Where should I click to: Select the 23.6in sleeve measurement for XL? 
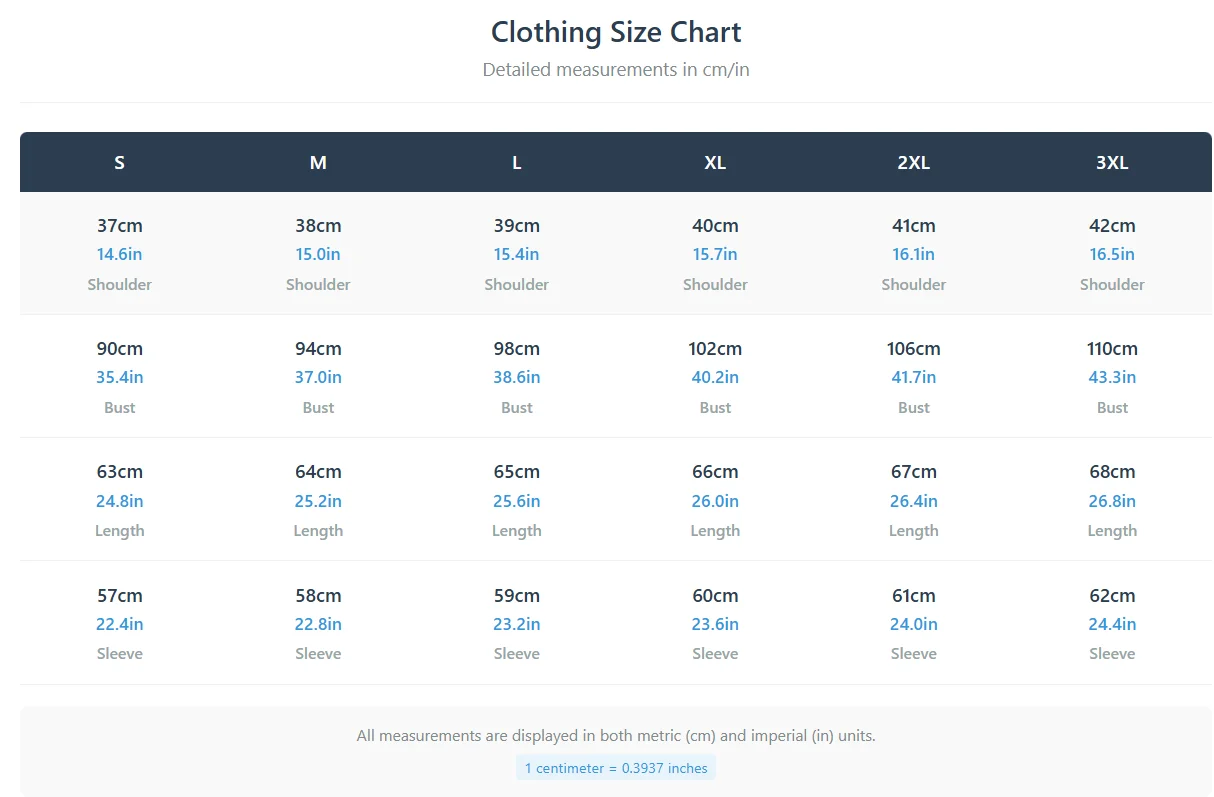click(715, 624)
